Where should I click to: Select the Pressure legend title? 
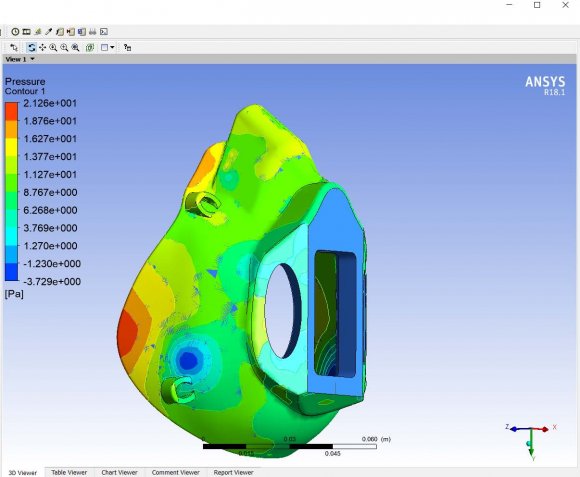[25, 81]
